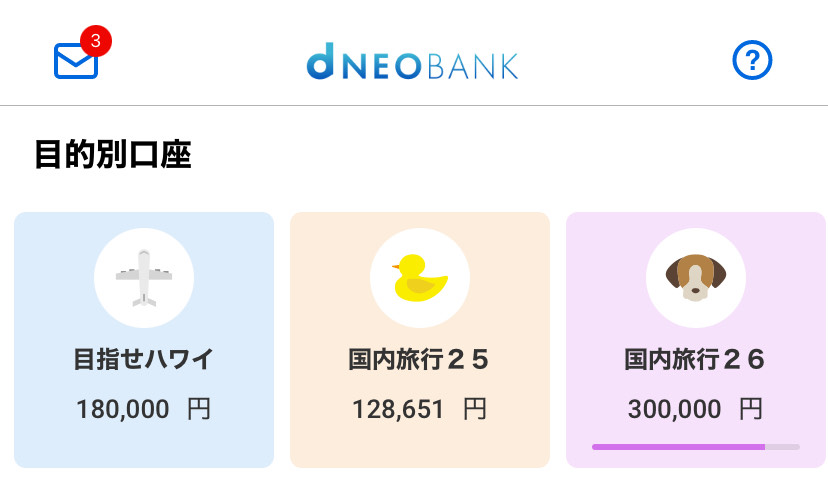Open the 国内旅行26 account title
This screenshot has width=828, height=502.
coord(696,359)
